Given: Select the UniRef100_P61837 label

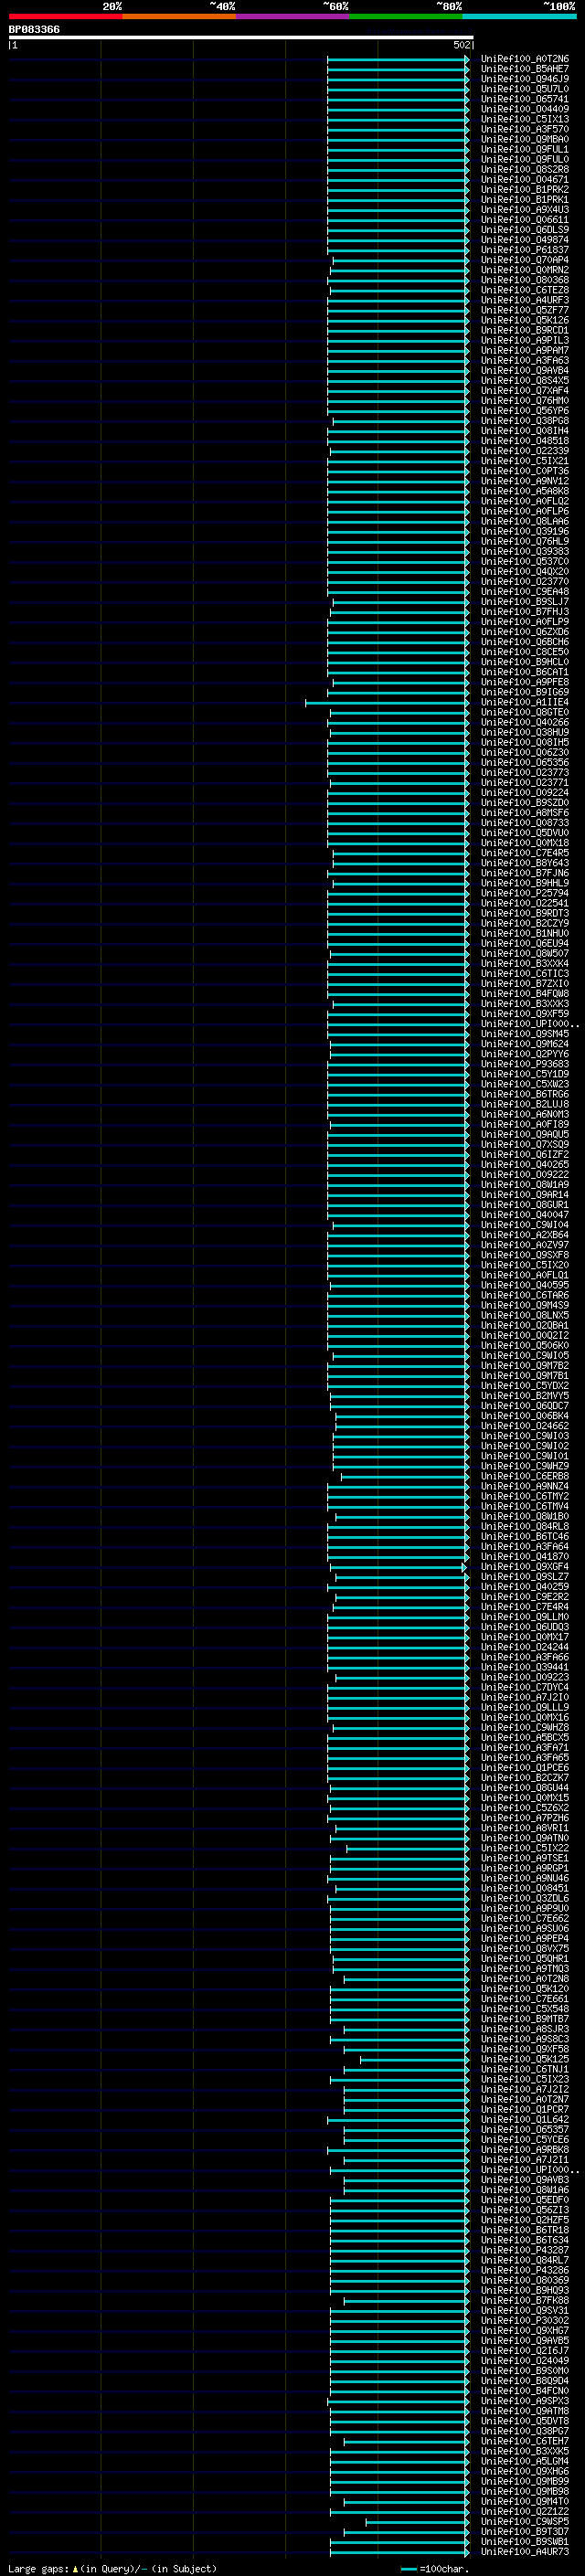Looking at the screenshot, I should point(525,250).
